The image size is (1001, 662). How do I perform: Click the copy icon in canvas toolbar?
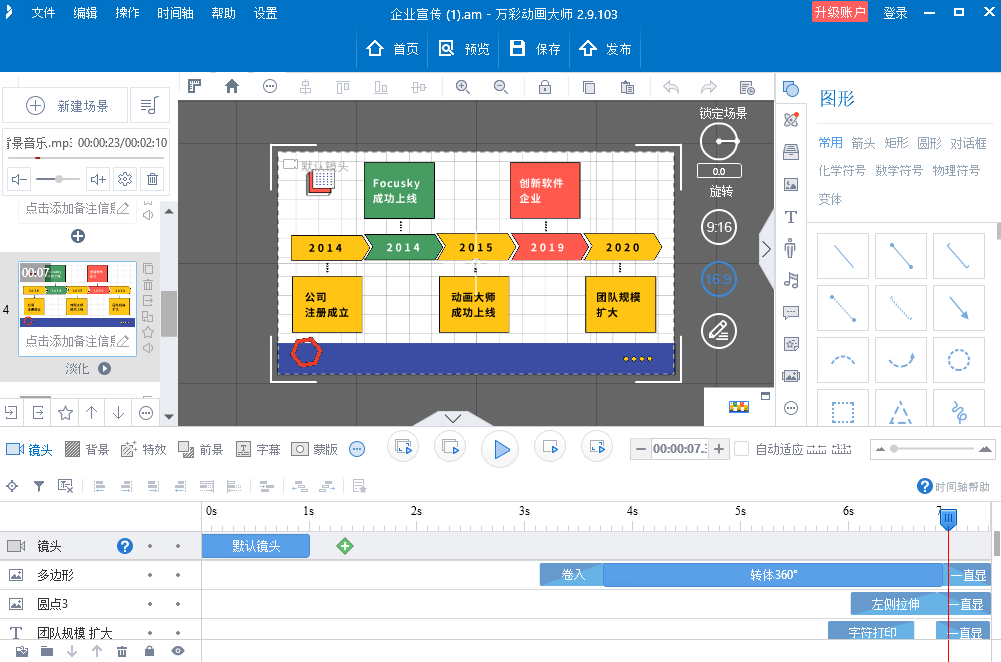[589, 87]
